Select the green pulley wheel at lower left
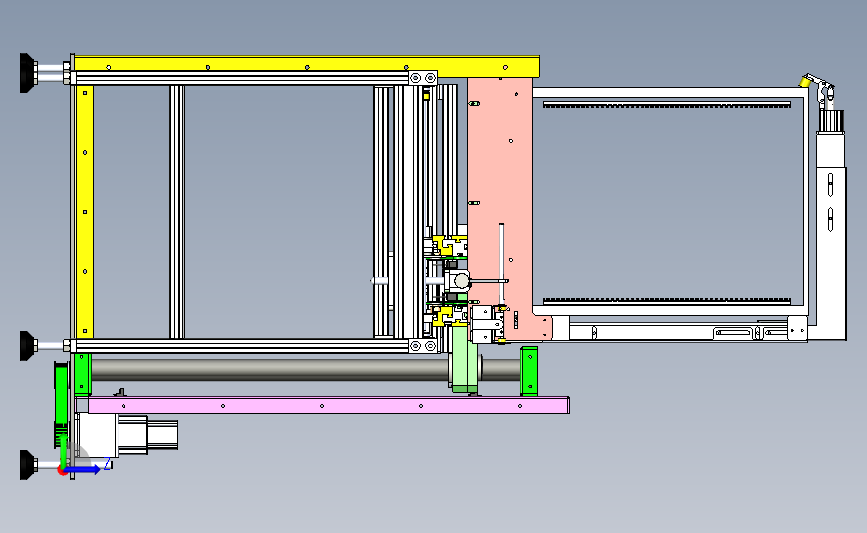The height and width of the screenshot is (533, 867). 60,404
